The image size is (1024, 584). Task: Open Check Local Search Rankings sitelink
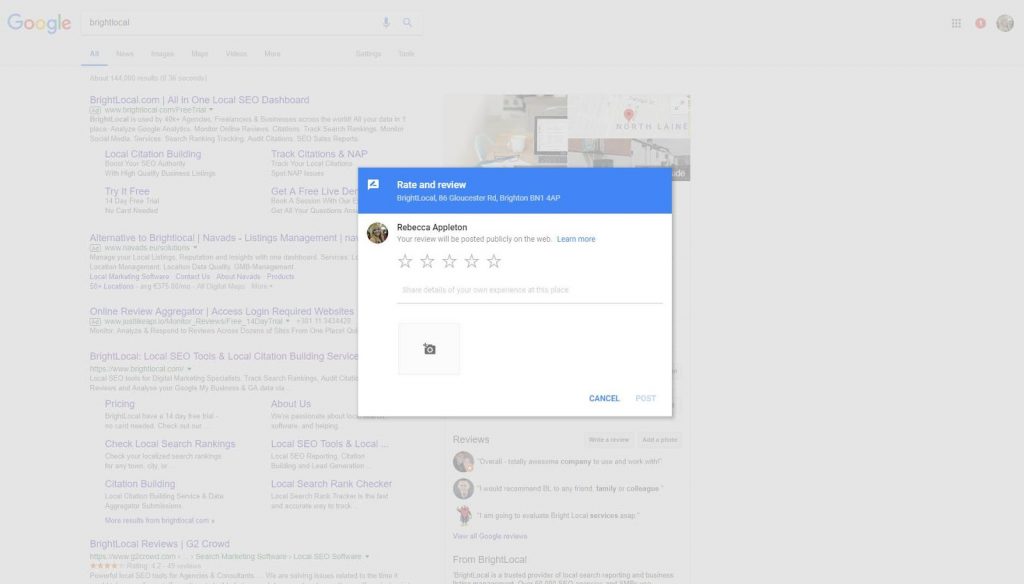coord(170,444)
